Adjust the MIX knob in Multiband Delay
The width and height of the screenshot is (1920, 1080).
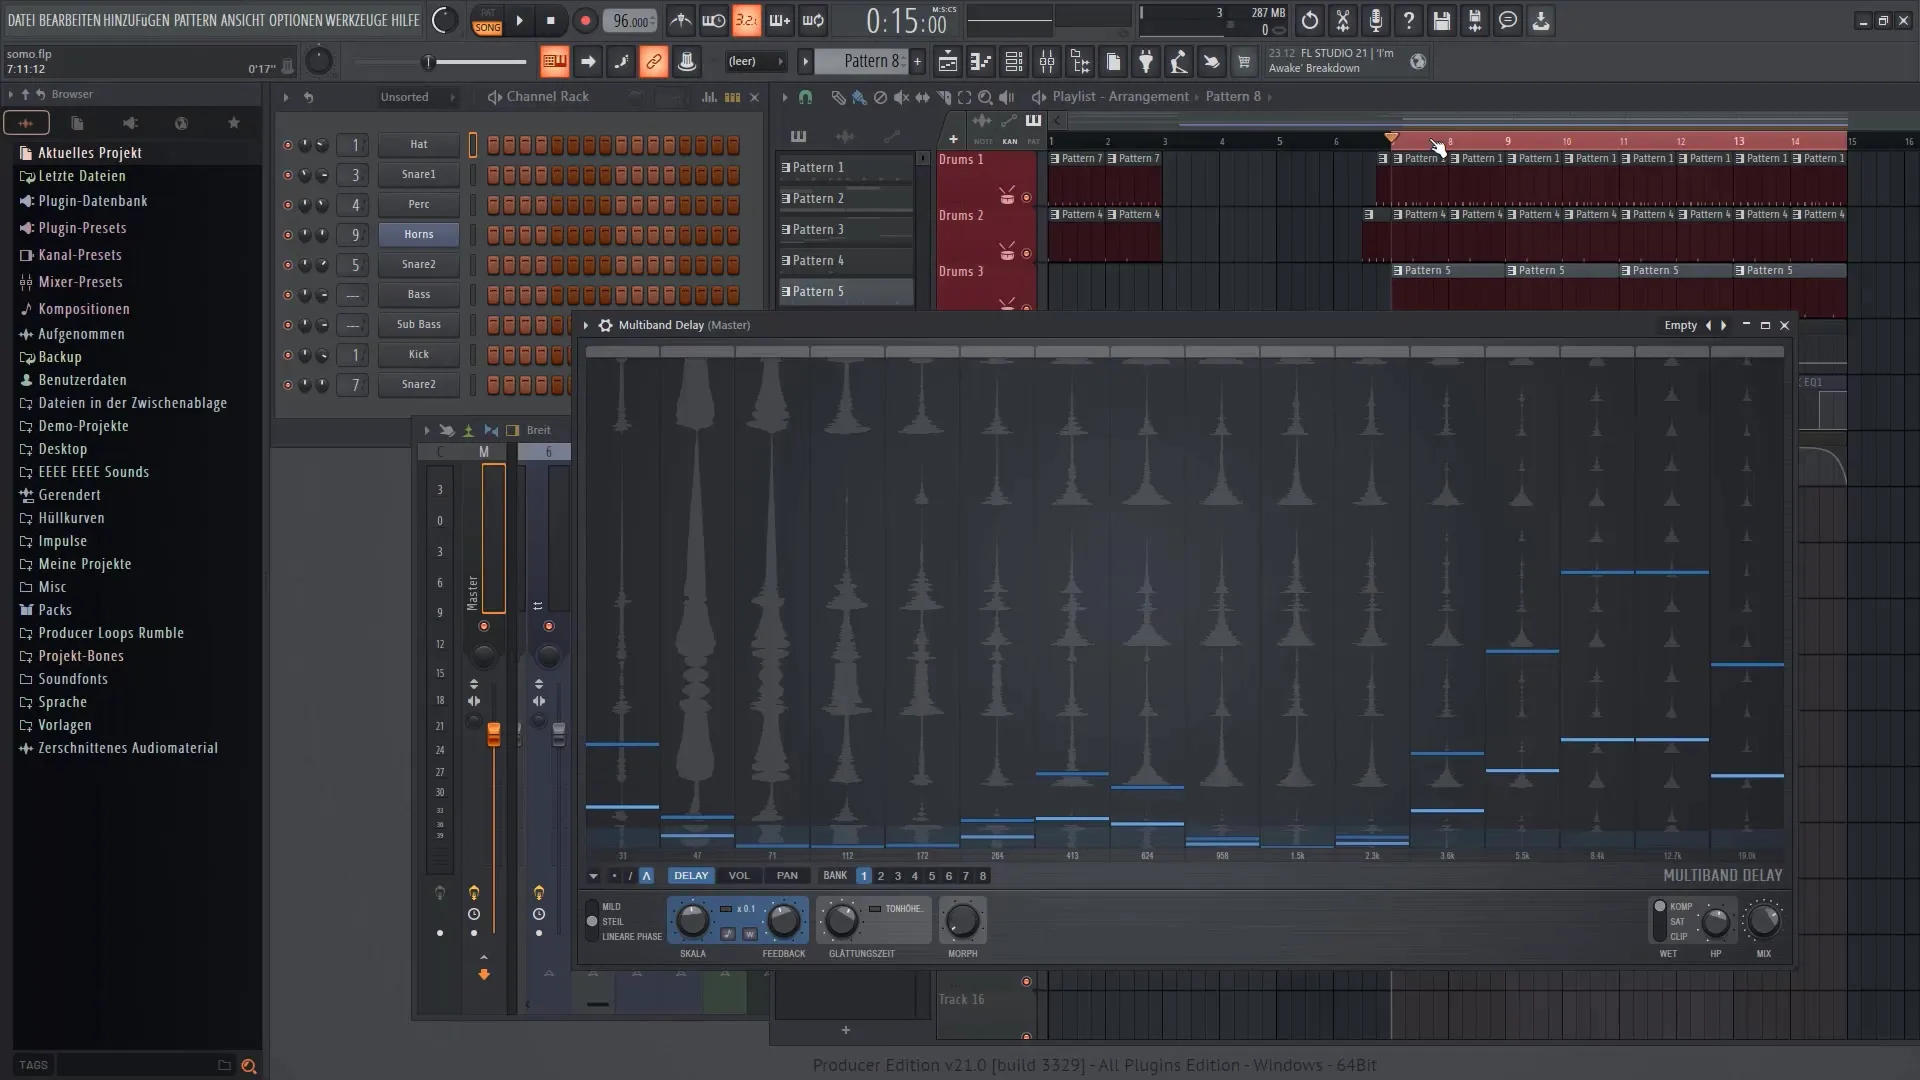tap(1764, 922)
